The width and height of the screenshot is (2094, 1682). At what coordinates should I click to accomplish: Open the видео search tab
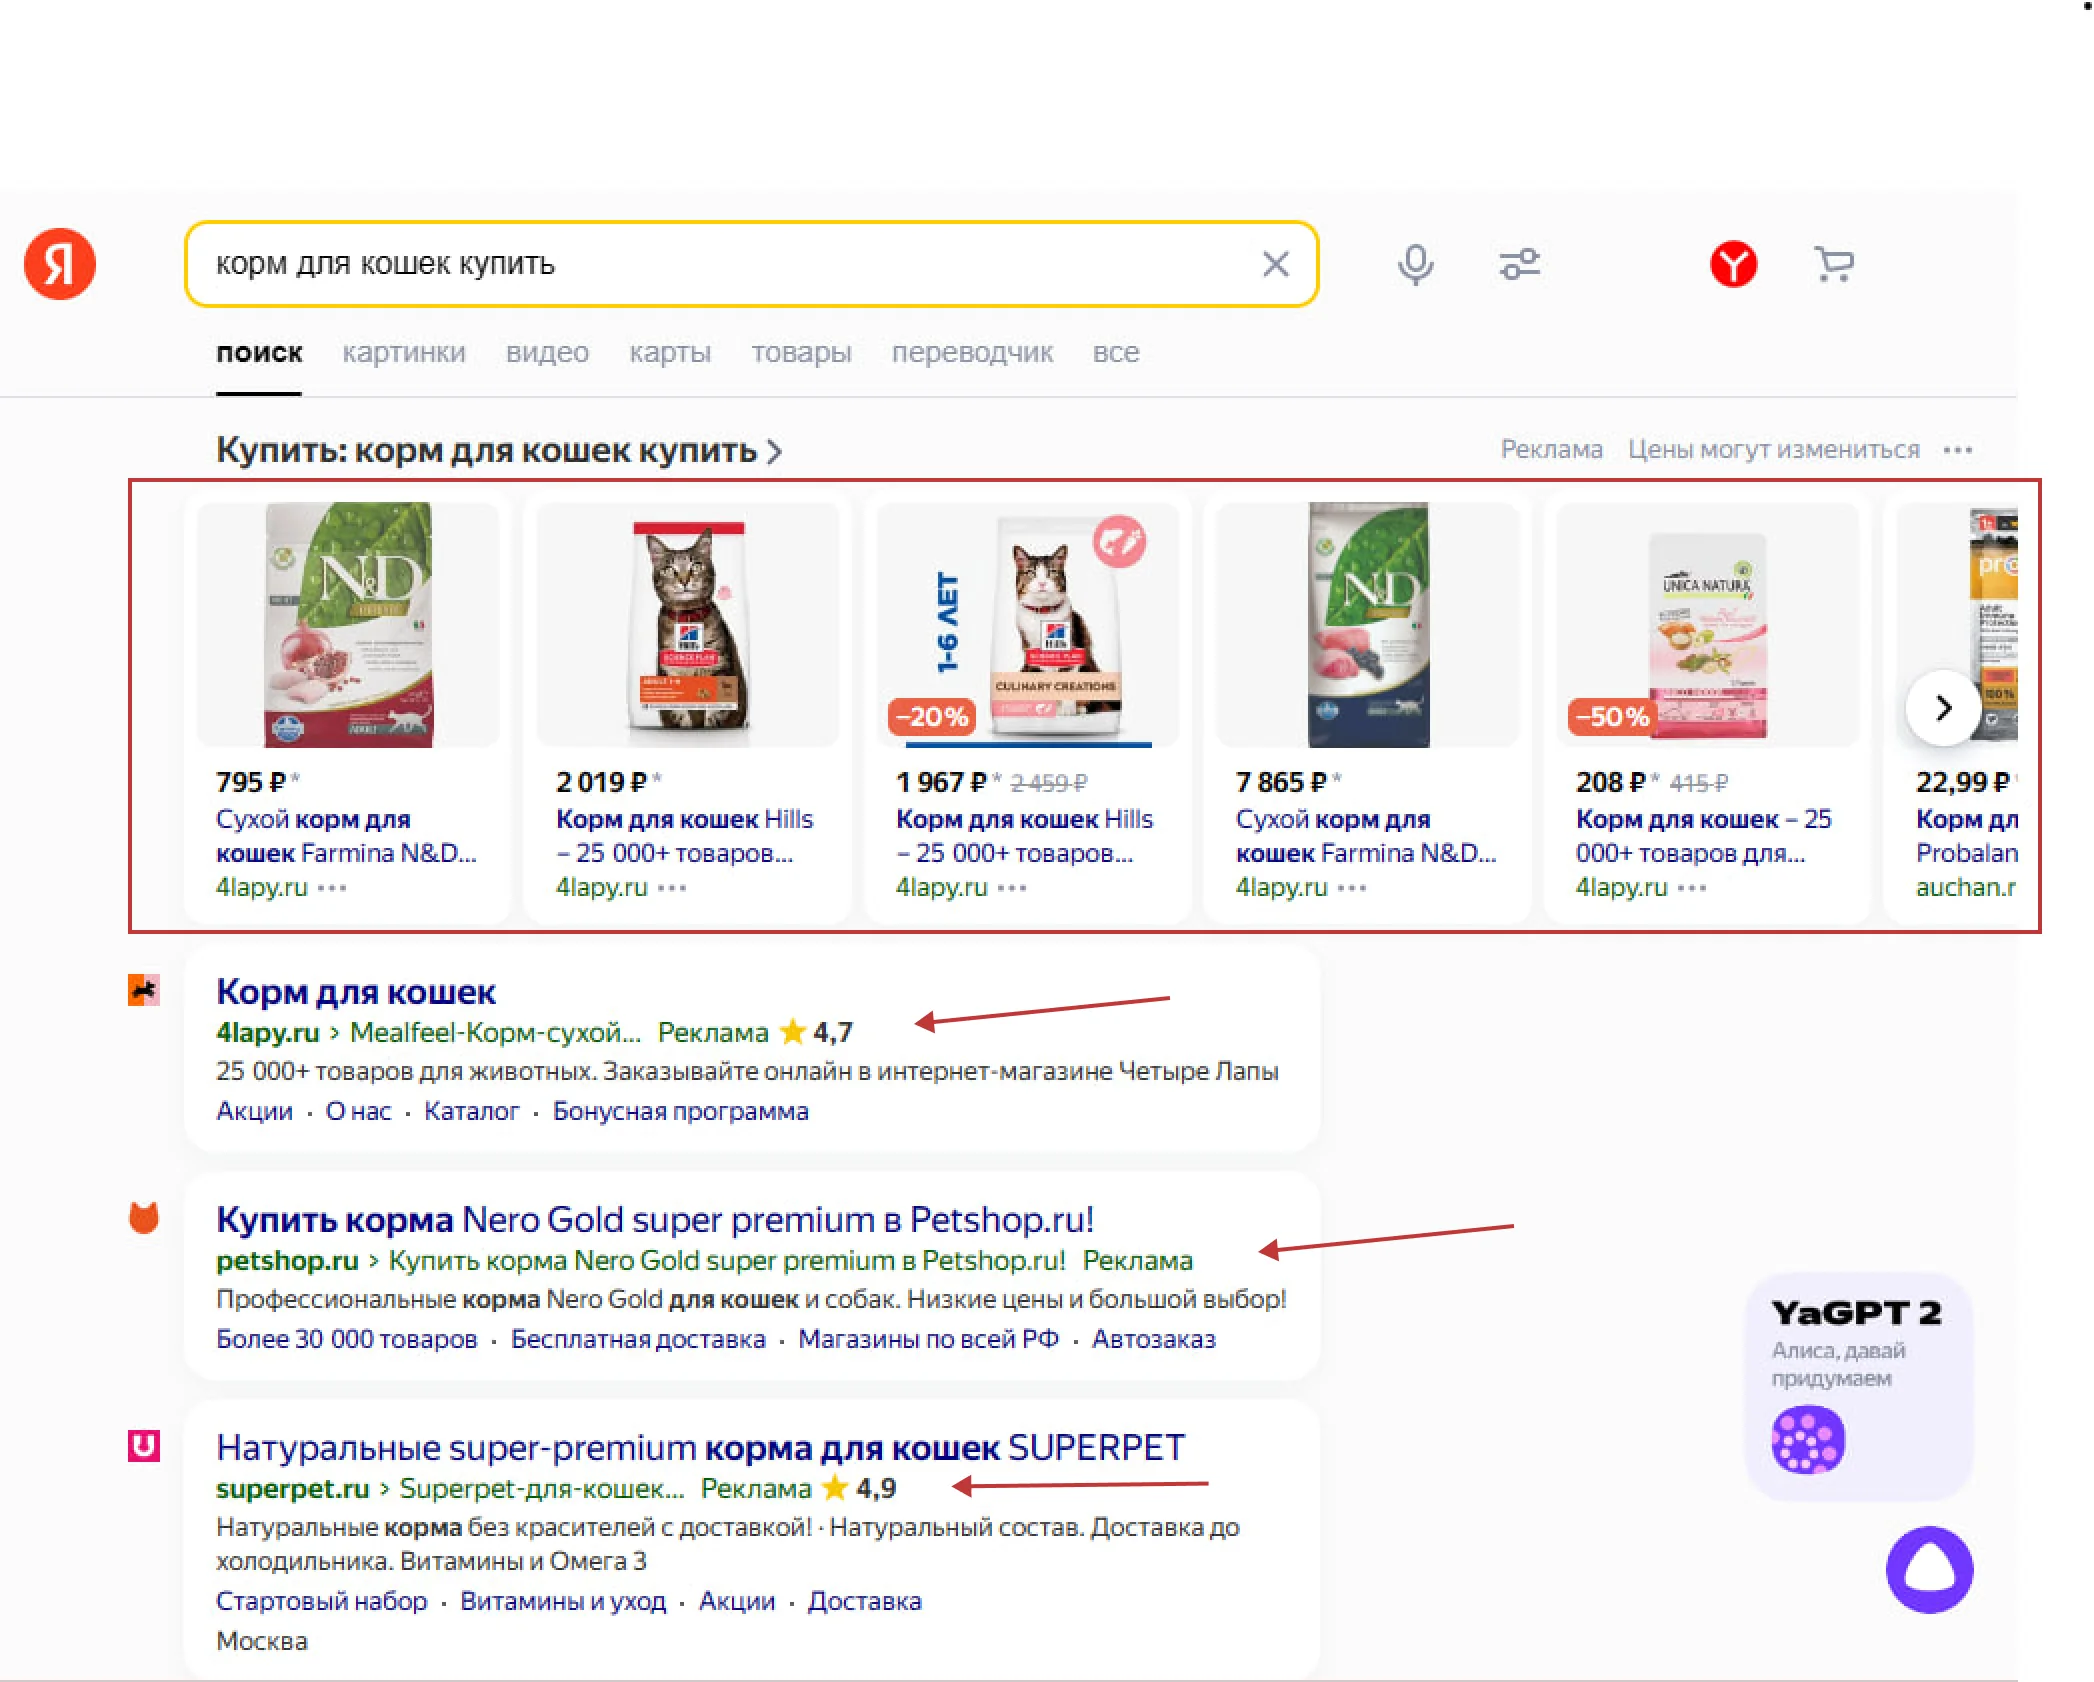pyautogui.click(x=547, y=352)
